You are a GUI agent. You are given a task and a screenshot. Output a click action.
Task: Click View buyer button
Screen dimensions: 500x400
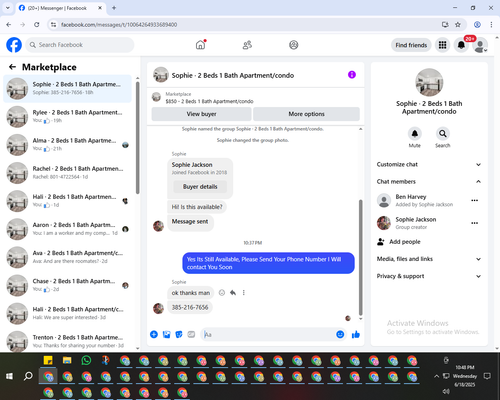click(x=201, y=114)
